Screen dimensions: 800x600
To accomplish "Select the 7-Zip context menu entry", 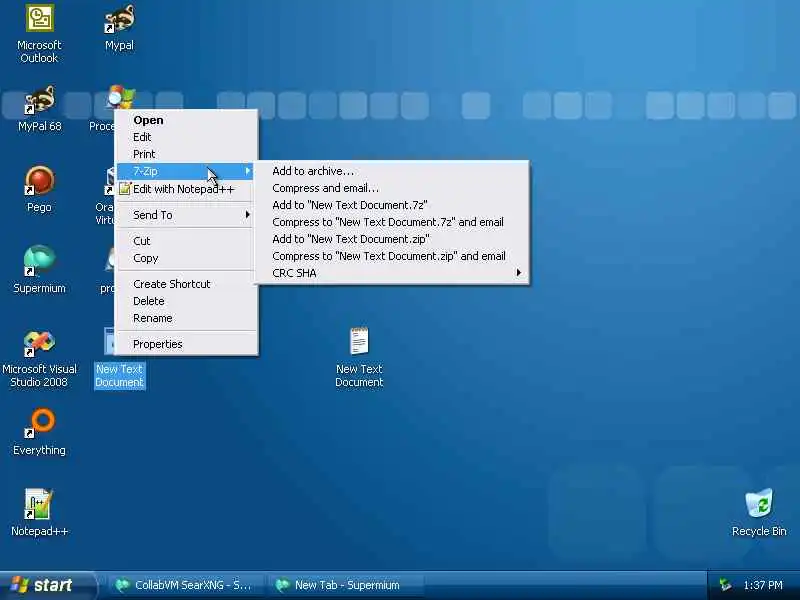I will (x=187, y=171).
